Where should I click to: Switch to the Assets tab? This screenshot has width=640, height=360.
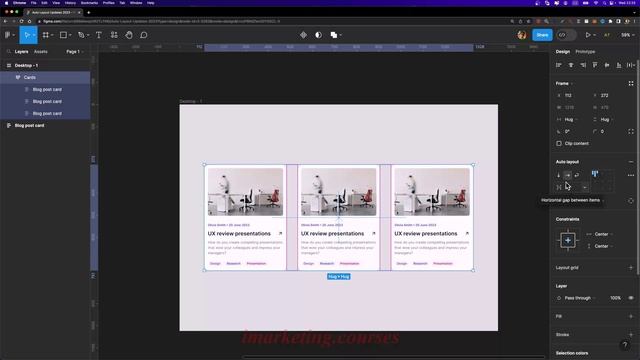click(x=40, y=51)
